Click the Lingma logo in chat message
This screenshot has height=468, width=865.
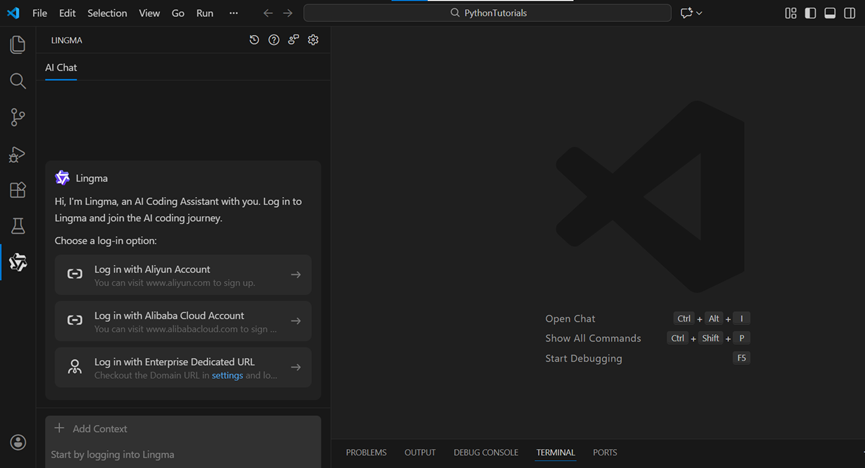click(62, 178)
